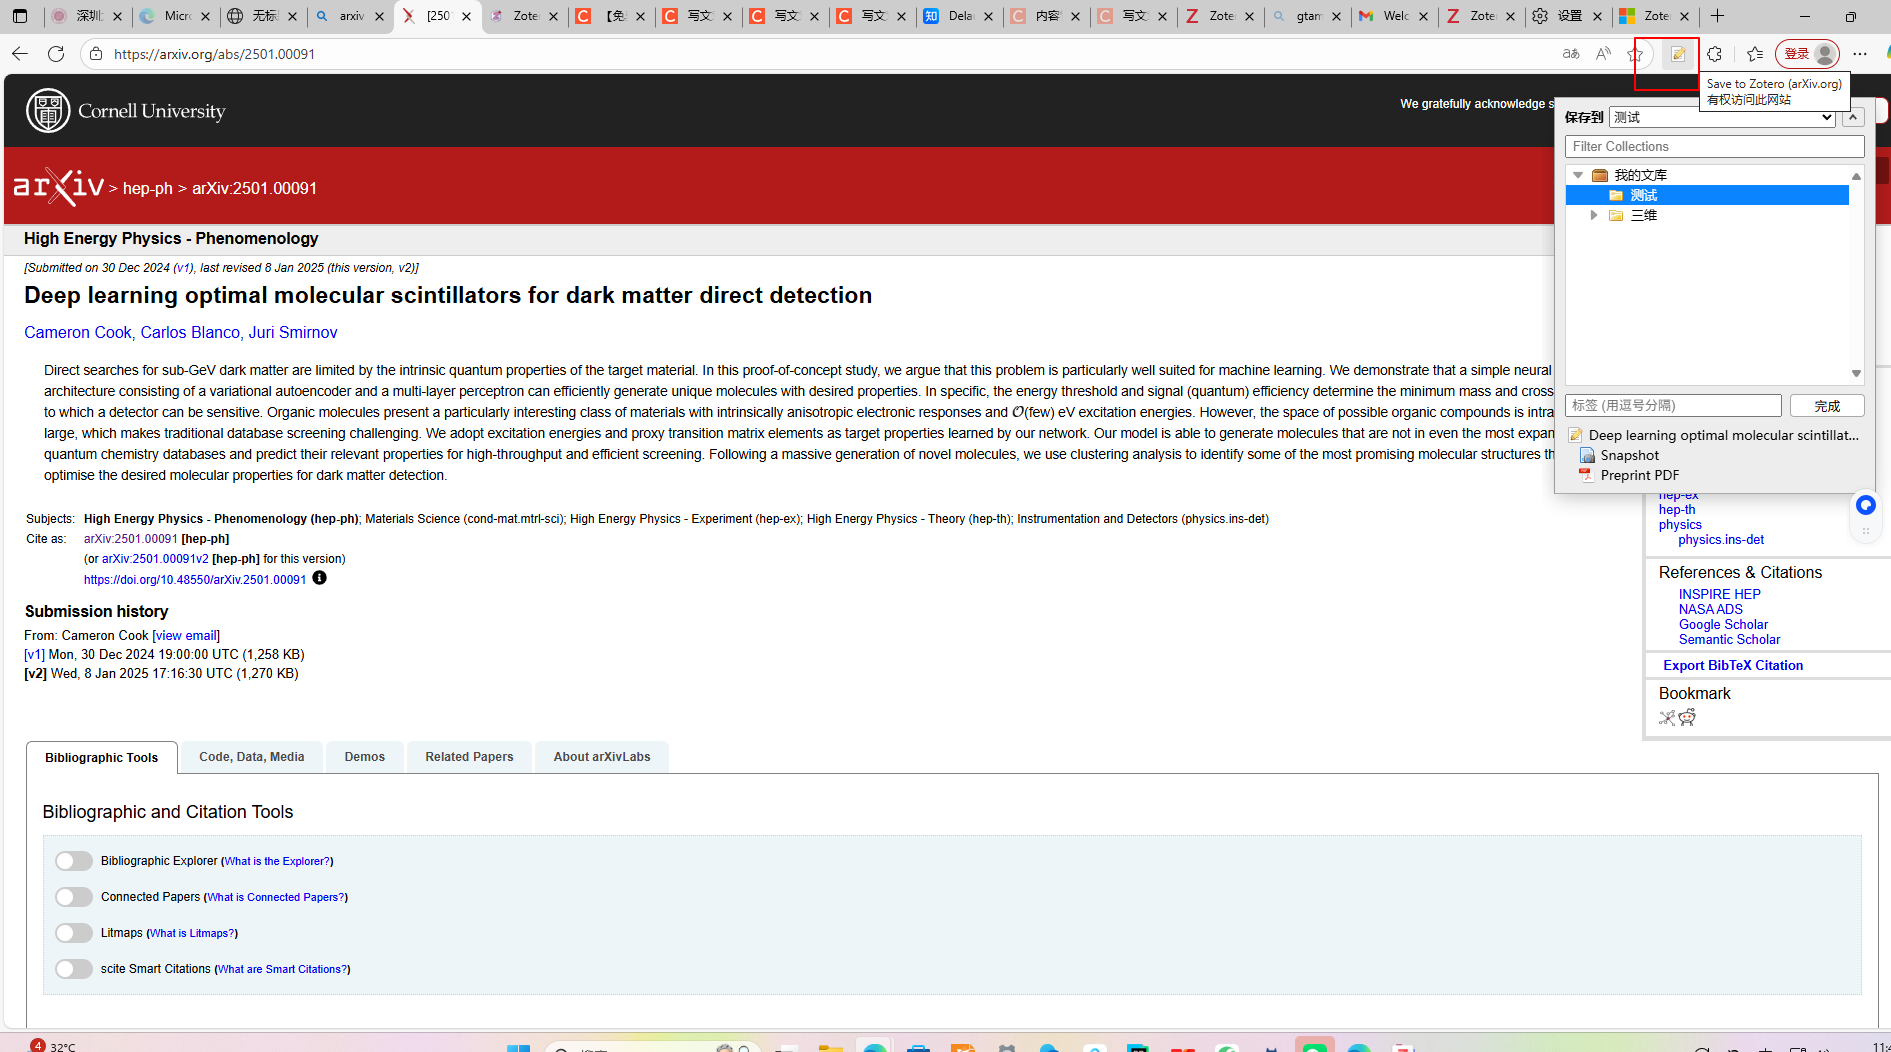
Task: Click Export BibTeX Citation link
Action: 1733,665
